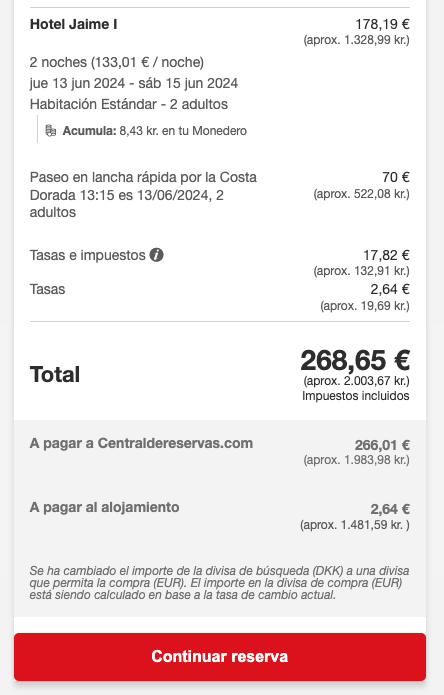Click the A pagar a Centraldereservas.com label
This screenshot has height=695, width=444.
(141, 443)
